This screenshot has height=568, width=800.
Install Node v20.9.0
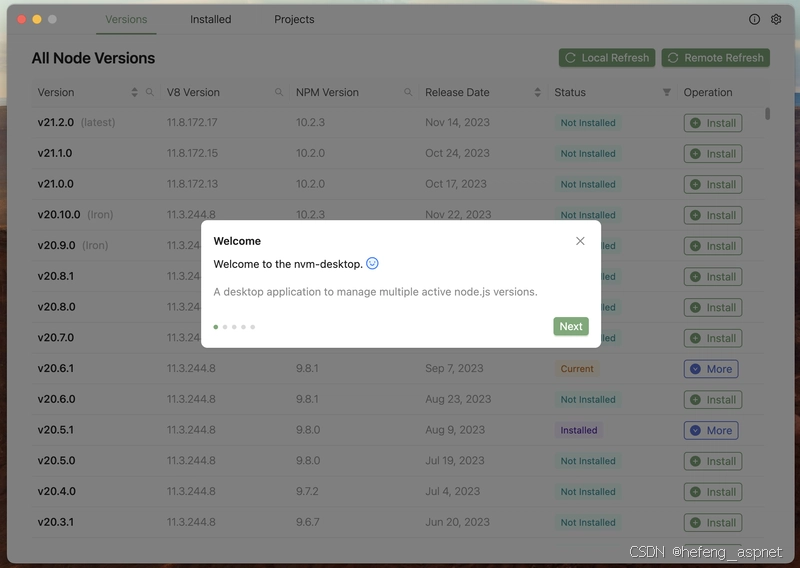(x=713, y=246)
